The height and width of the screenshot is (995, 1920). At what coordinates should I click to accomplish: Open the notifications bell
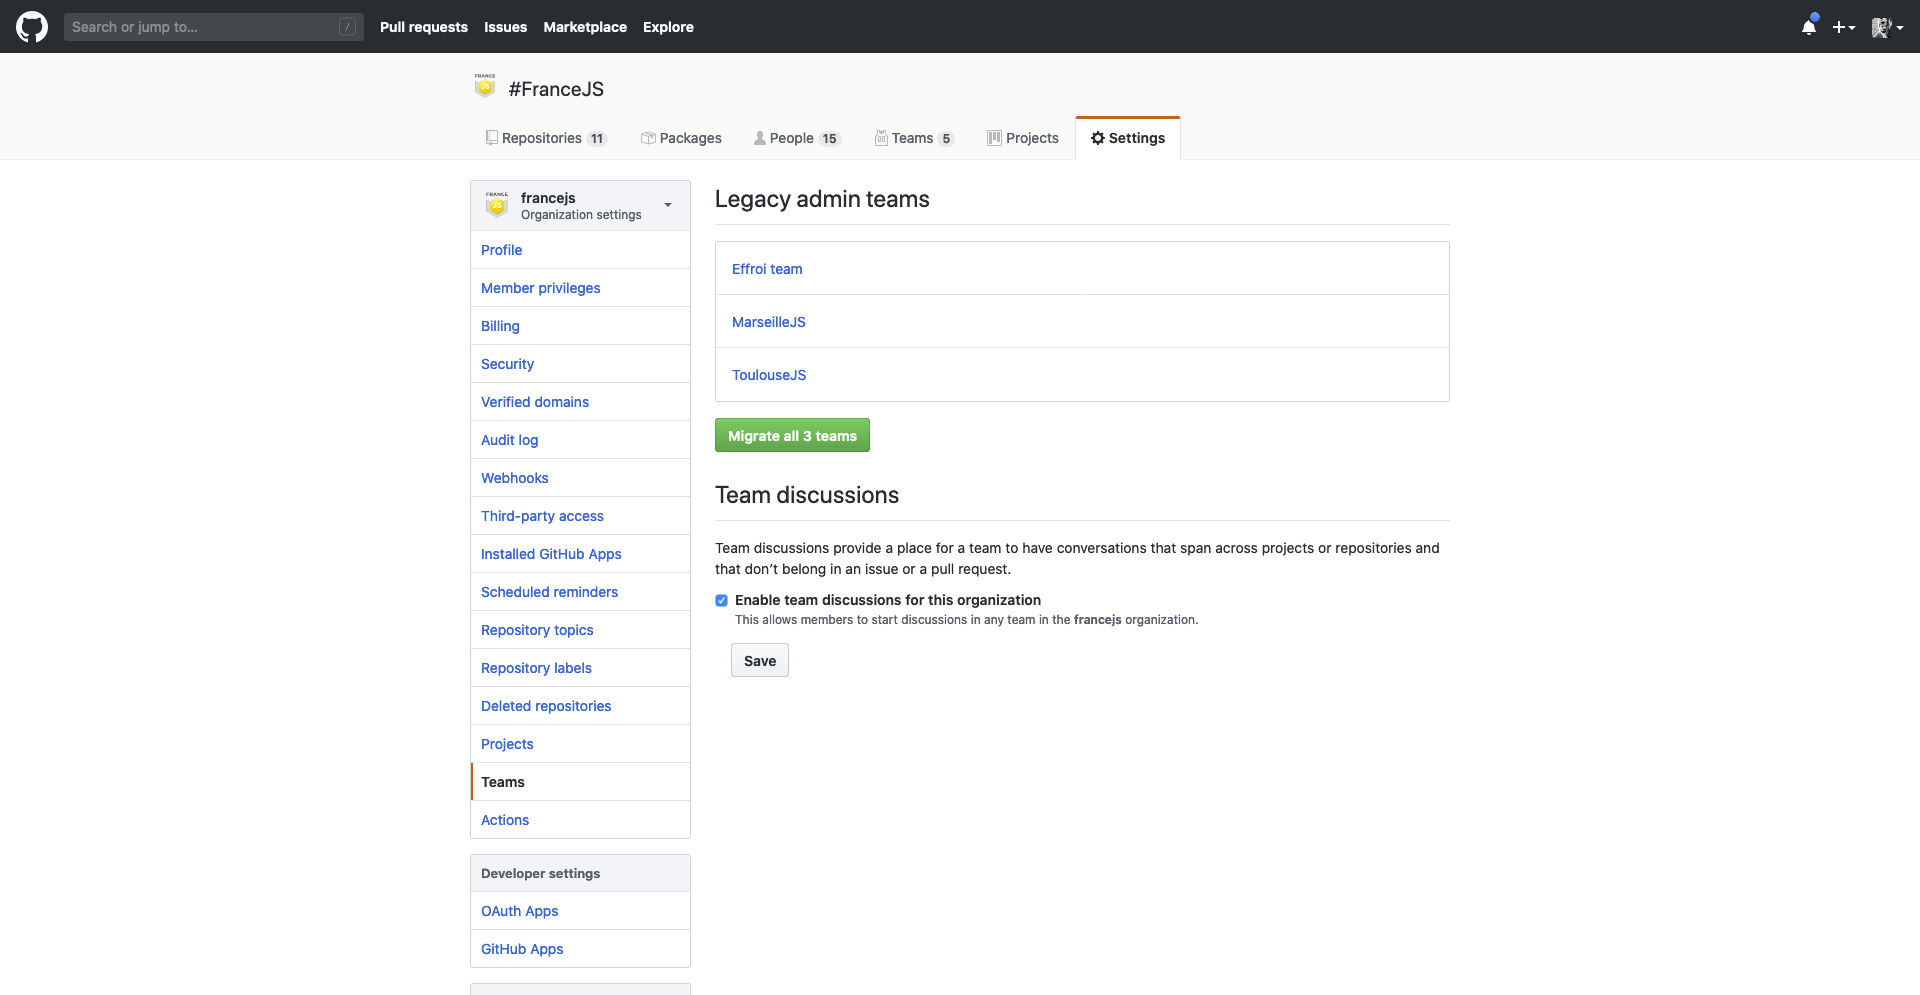point(1809,27)
